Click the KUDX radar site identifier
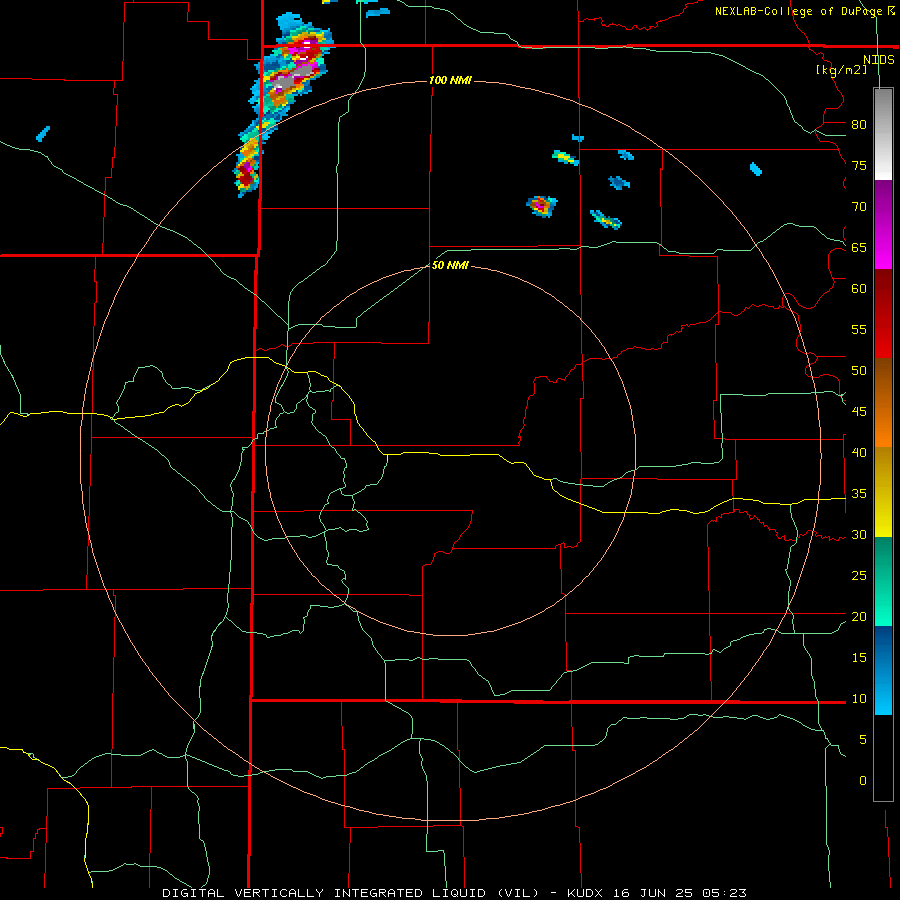900x900 pixels. click(585, 893)
